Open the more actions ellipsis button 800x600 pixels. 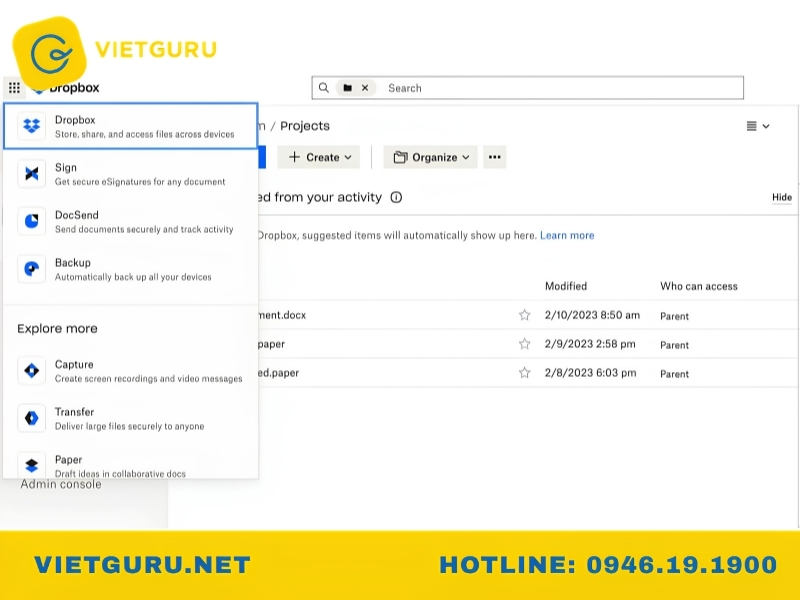[494, 157]
